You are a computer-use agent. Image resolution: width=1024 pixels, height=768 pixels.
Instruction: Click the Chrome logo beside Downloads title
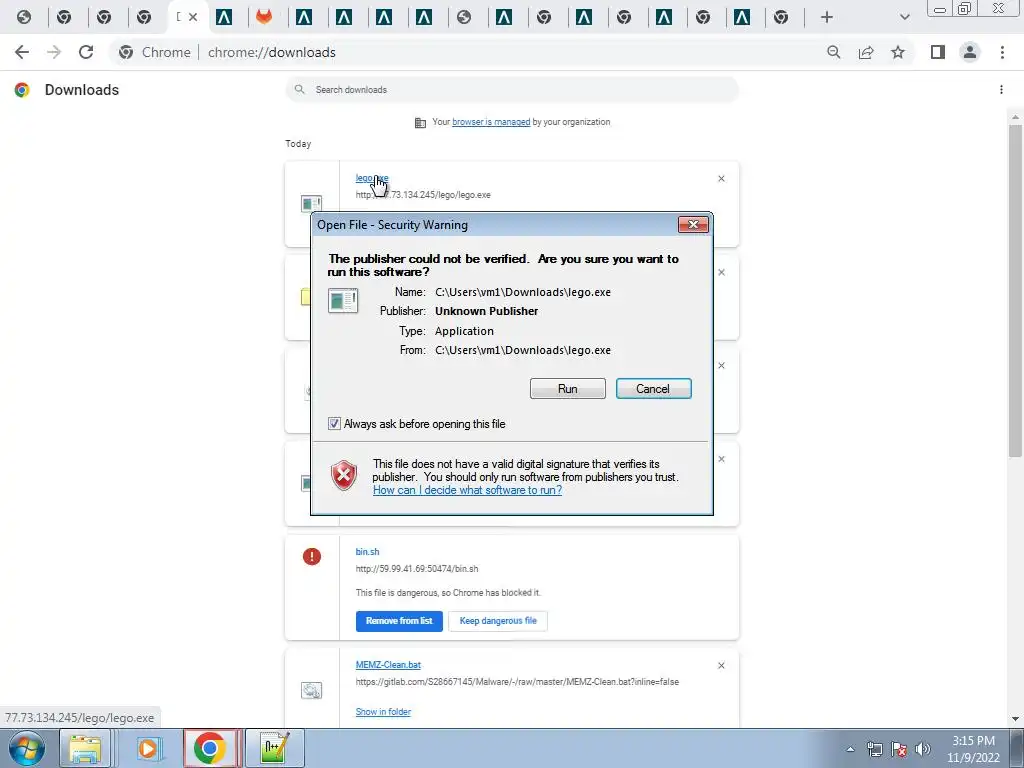[x=22, y=89]
